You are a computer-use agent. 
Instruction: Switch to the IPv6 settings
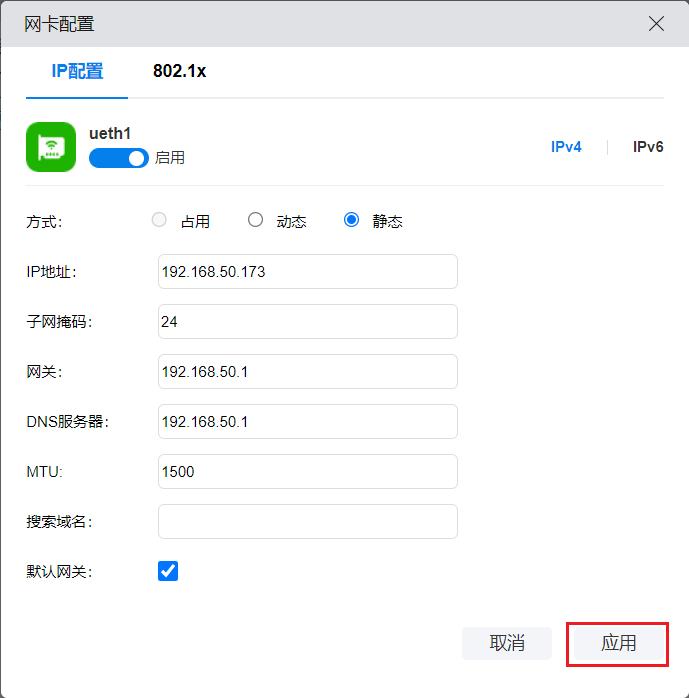647,147
